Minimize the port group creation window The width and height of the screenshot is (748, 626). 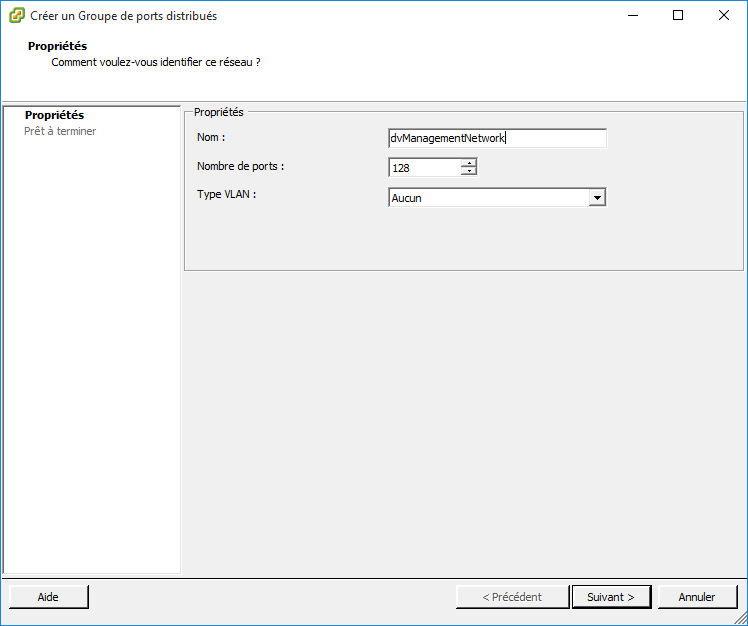click(632, 16)
